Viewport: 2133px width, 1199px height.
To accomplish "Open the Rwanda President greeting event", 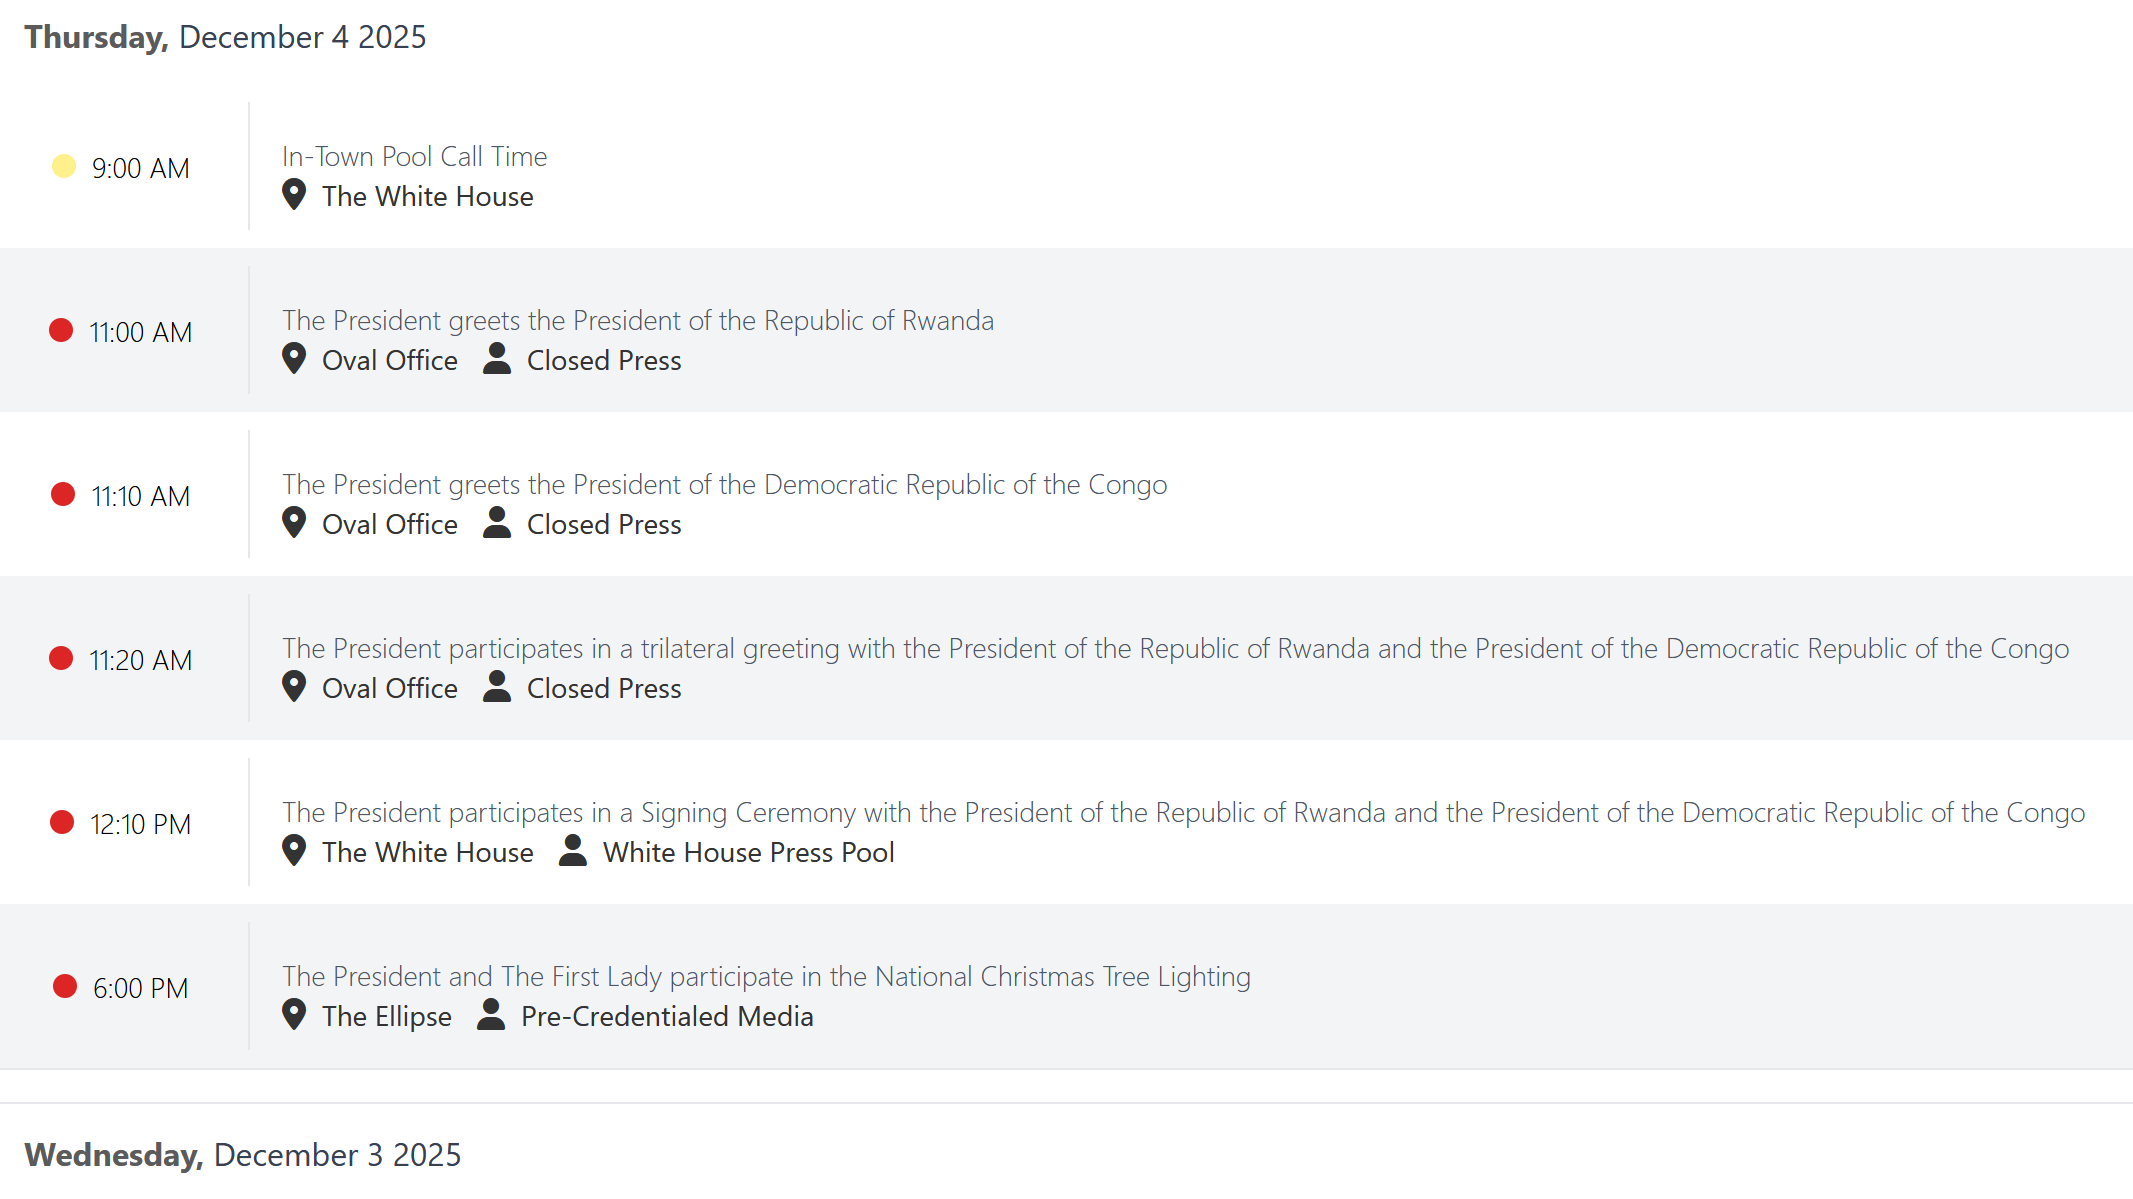I will [x=637, y=320].
